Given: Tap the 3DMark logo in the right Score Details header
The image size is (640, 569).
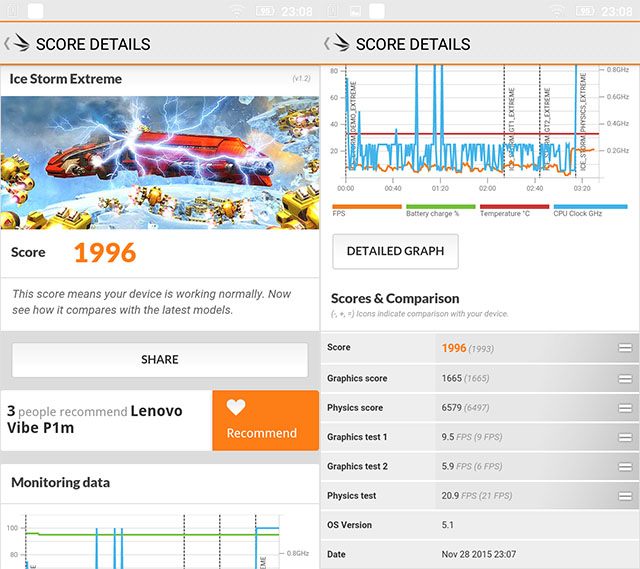Looking at the screenshot, I should click(x=338, y=44).
